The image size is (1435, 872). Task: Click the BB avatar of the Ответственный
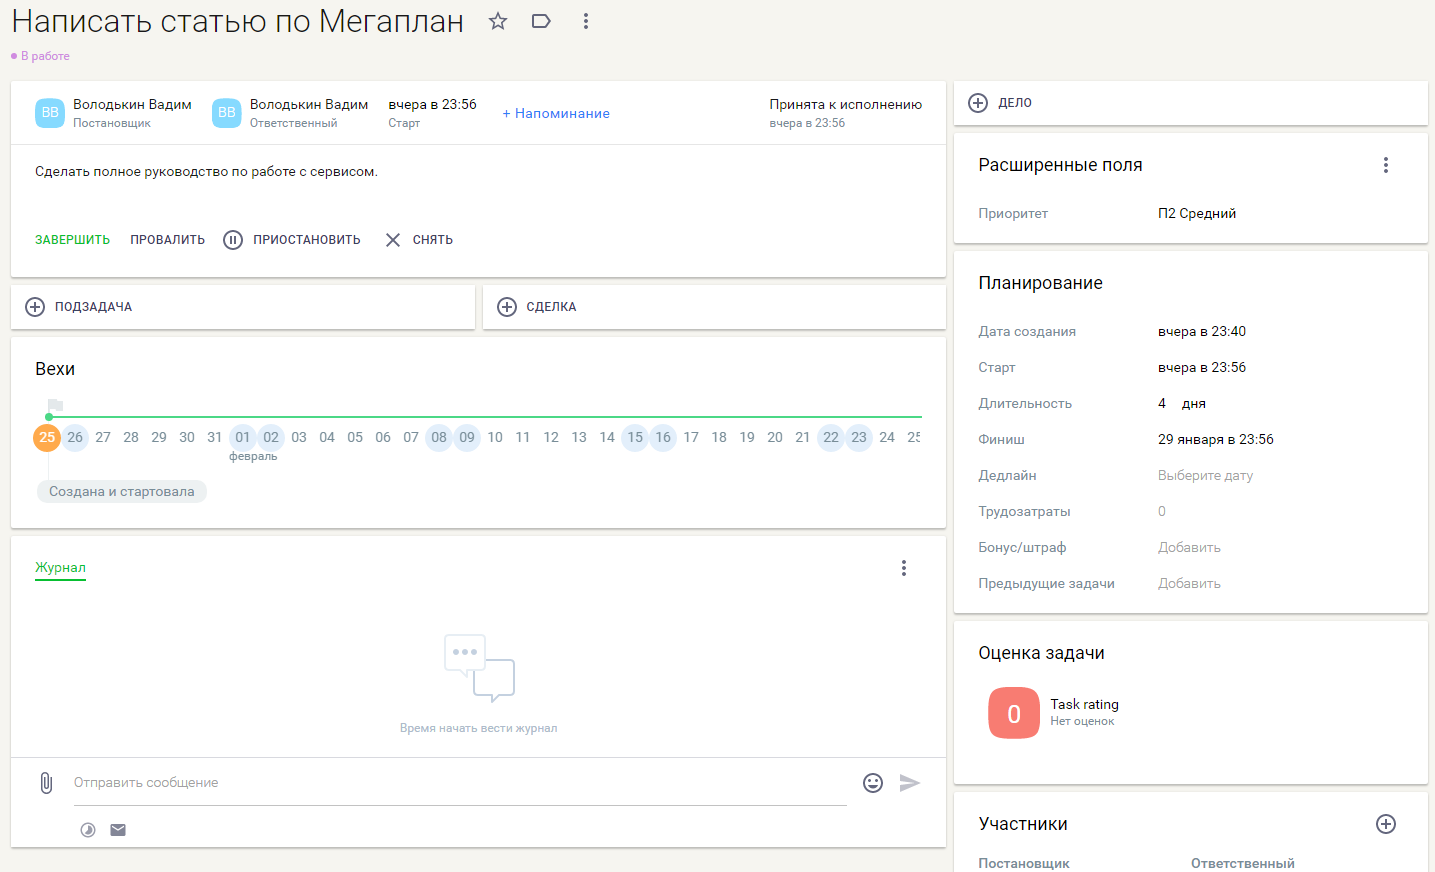227,113
